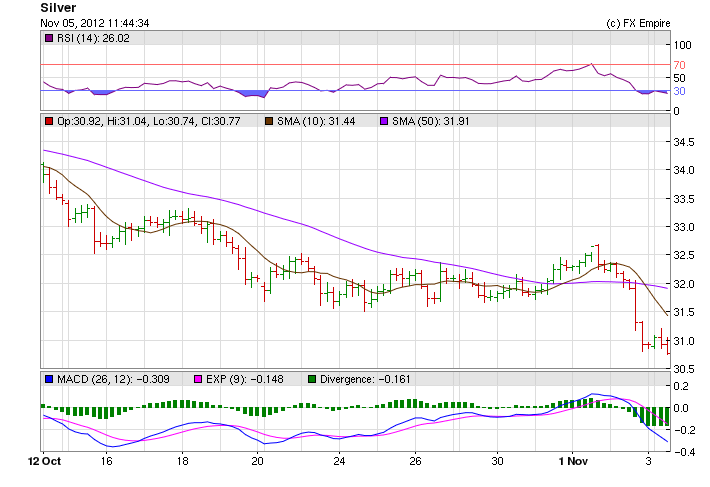
Task: Click the 100 RSI axis label
Action: [682, 45]
